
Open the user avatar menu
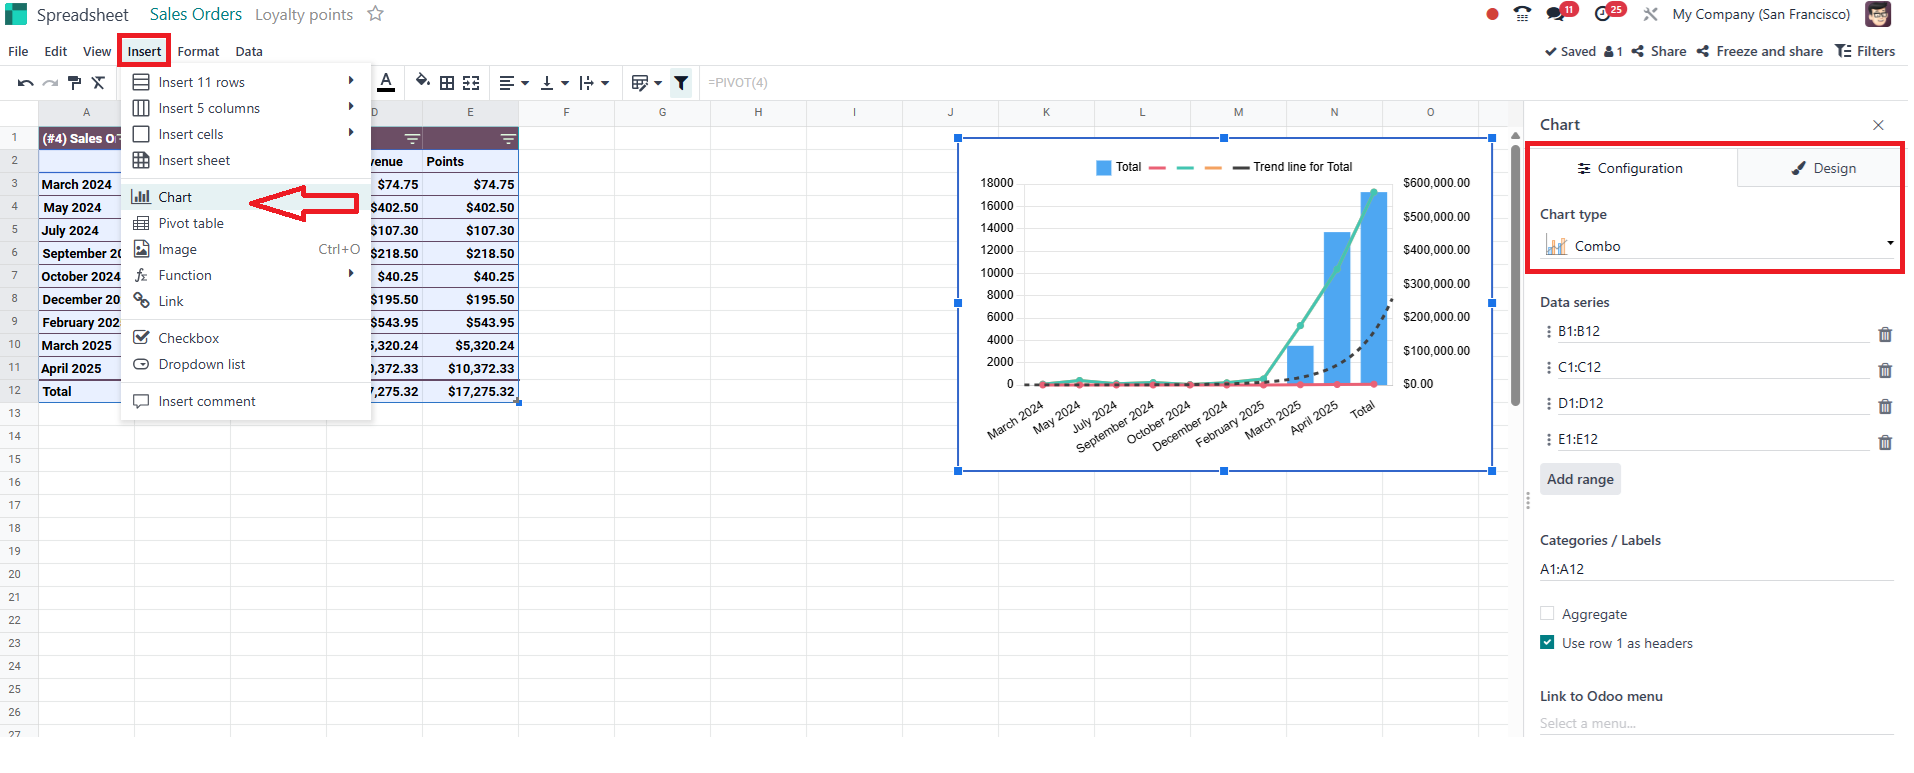[1878, 14]
